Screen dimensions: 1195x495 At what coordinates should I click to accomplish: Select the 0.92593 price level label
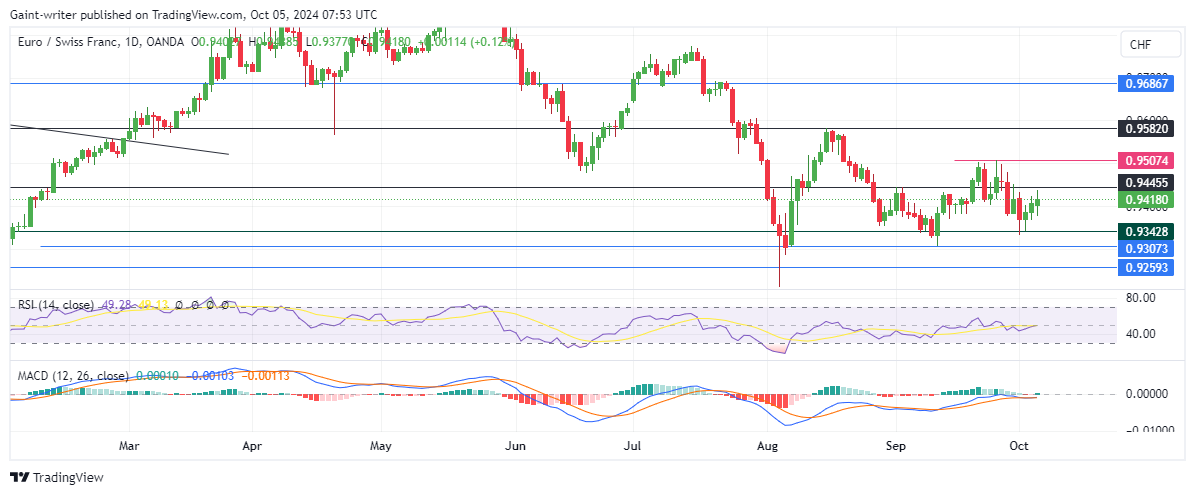[1145, 267]
